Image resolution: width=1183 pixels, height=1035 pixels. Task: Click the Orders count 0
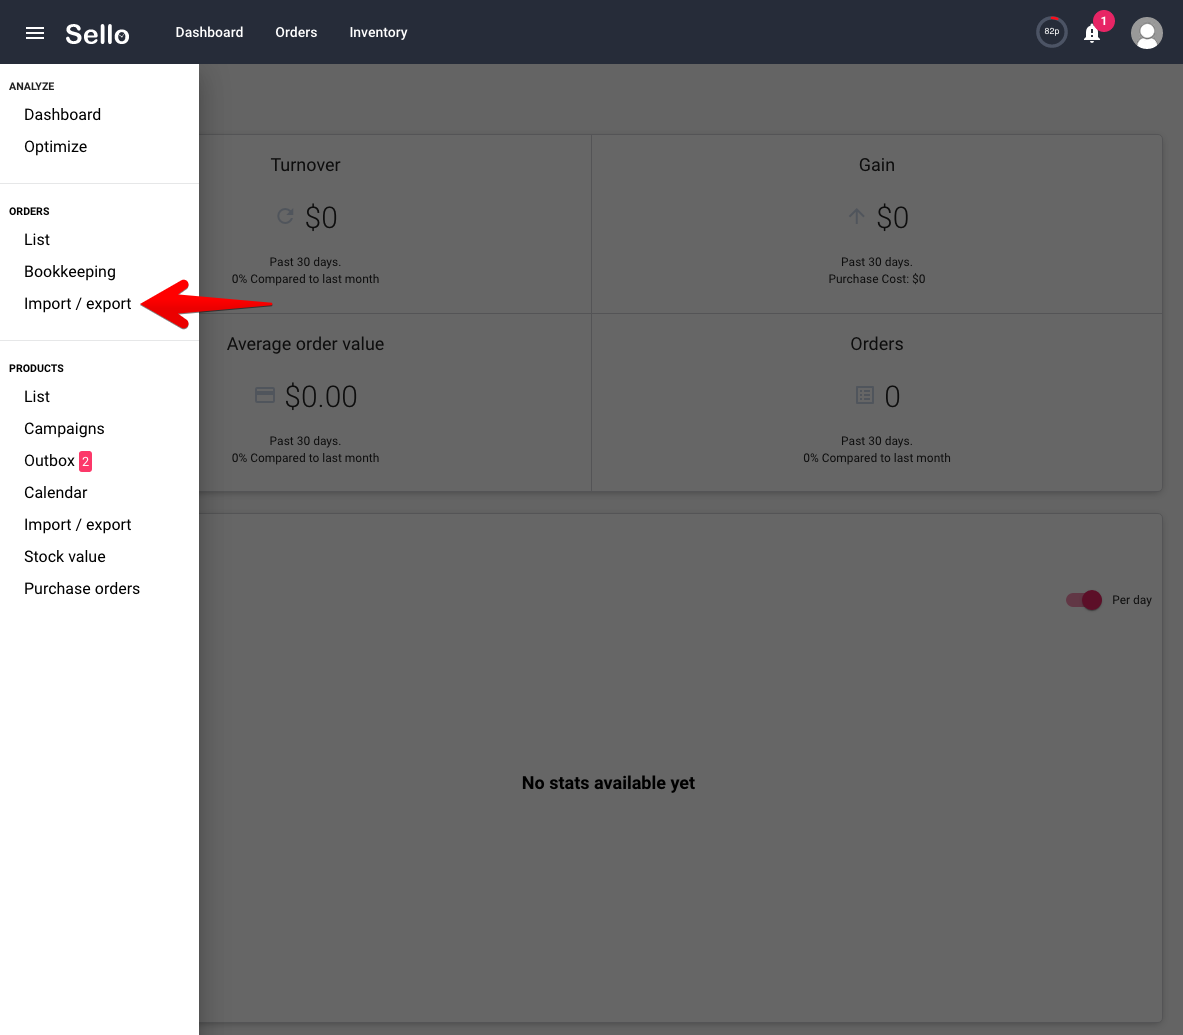point(892,397)
